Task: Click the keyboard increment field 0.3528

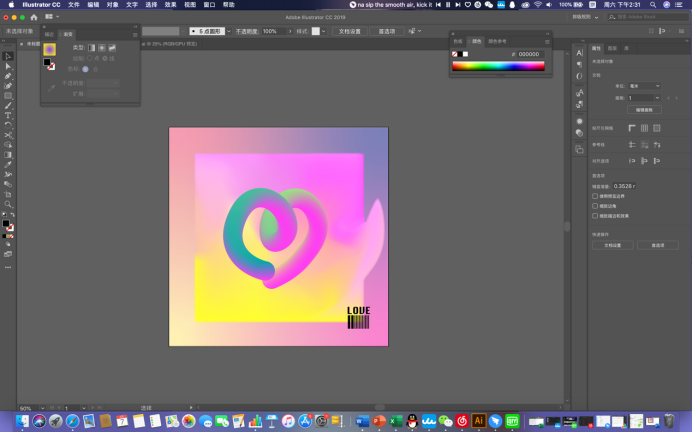Action: [624, 186]
